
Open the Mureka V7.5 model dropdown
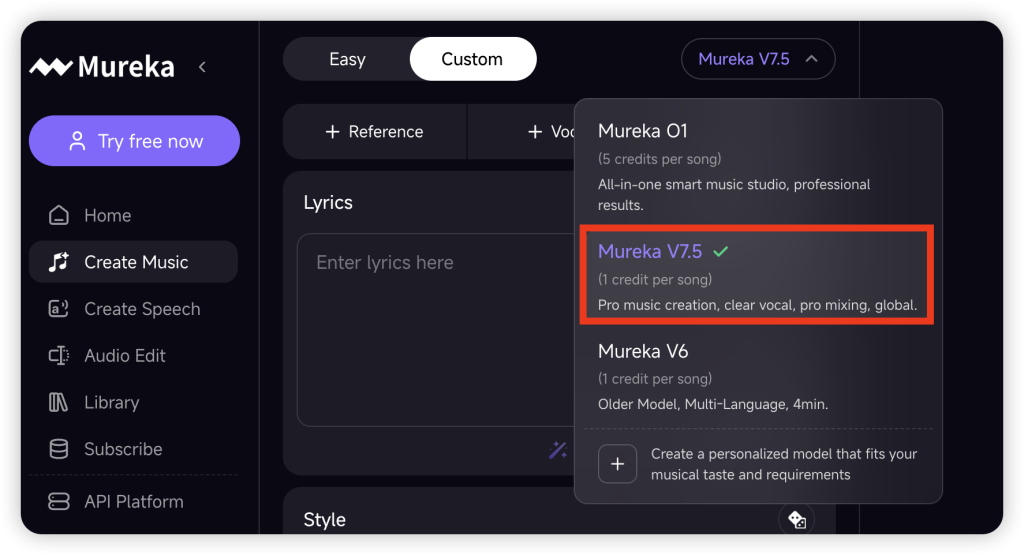click(757, 59)
